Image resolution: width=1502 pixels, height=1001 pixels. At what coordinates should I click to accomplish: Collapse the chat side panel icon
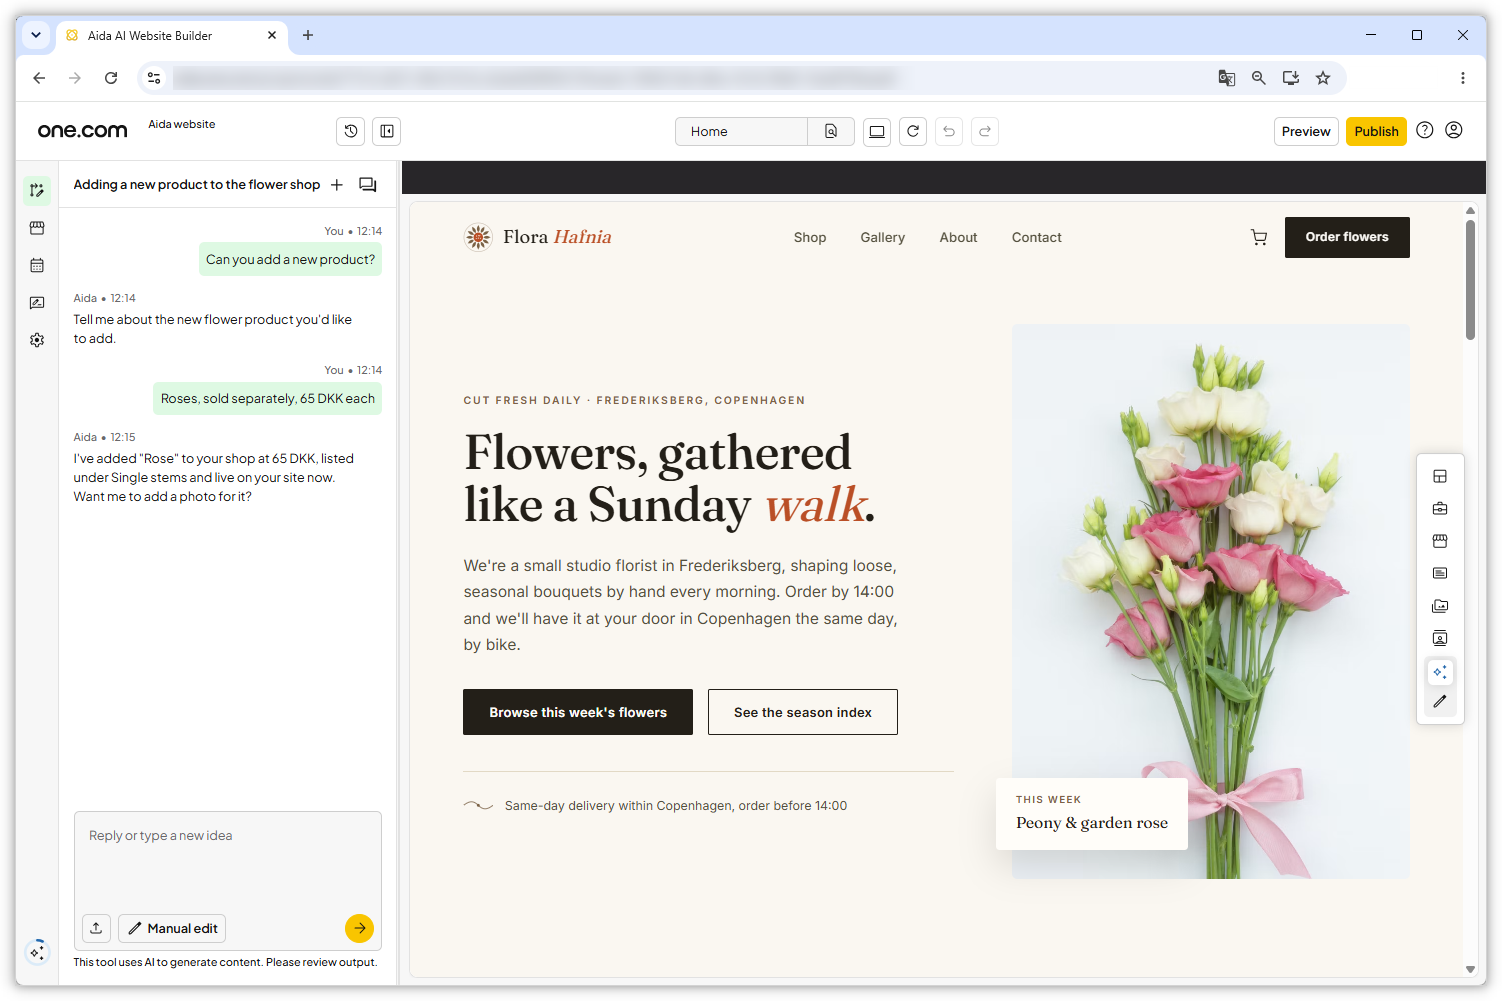coord(387,131)
